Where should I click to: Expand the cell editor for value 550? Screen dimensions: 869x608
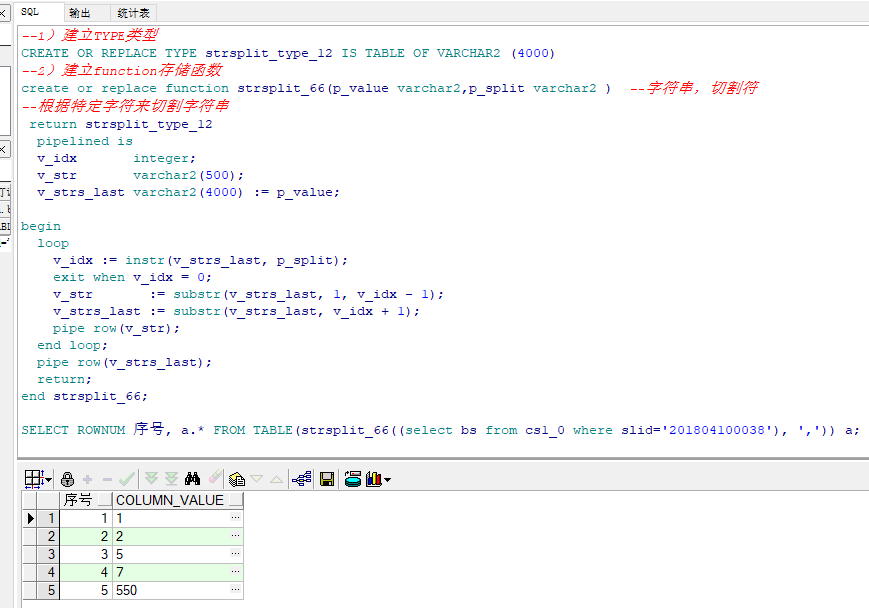pos(236,590)
